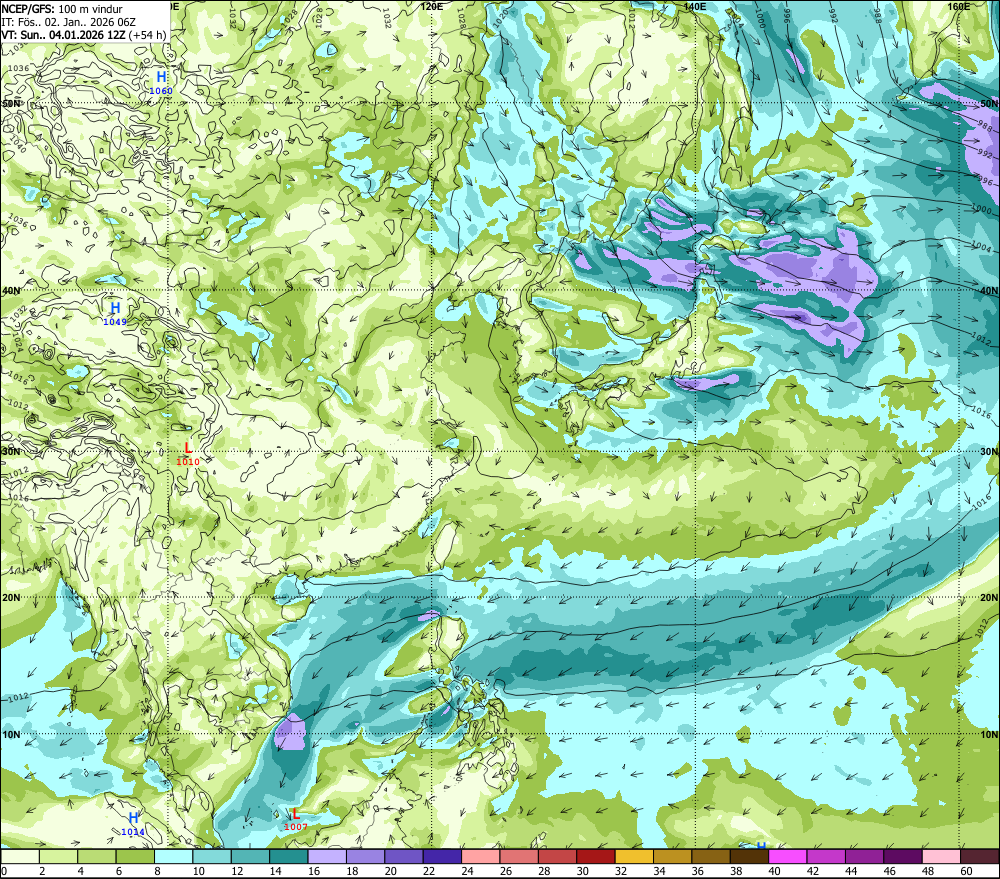Pick the light green 2–4 legend swatch
This screenshot has width=1000, height=879.
59,856
